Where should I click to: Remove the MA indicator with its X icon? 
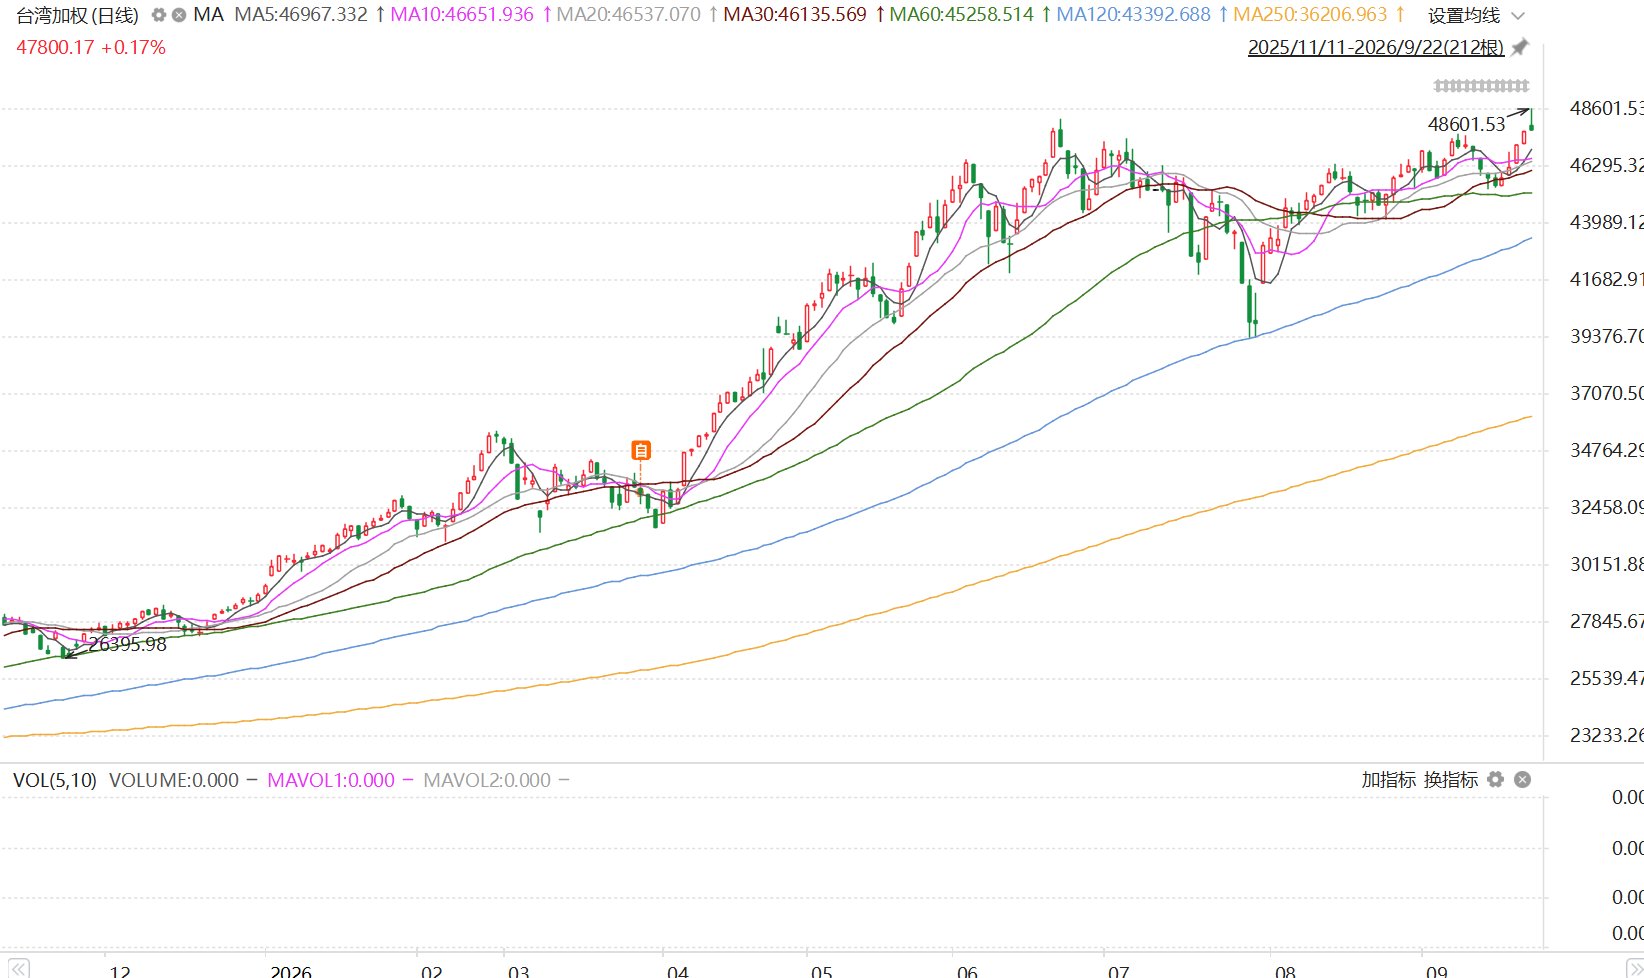pyautogui.click(x=179, y=15)
